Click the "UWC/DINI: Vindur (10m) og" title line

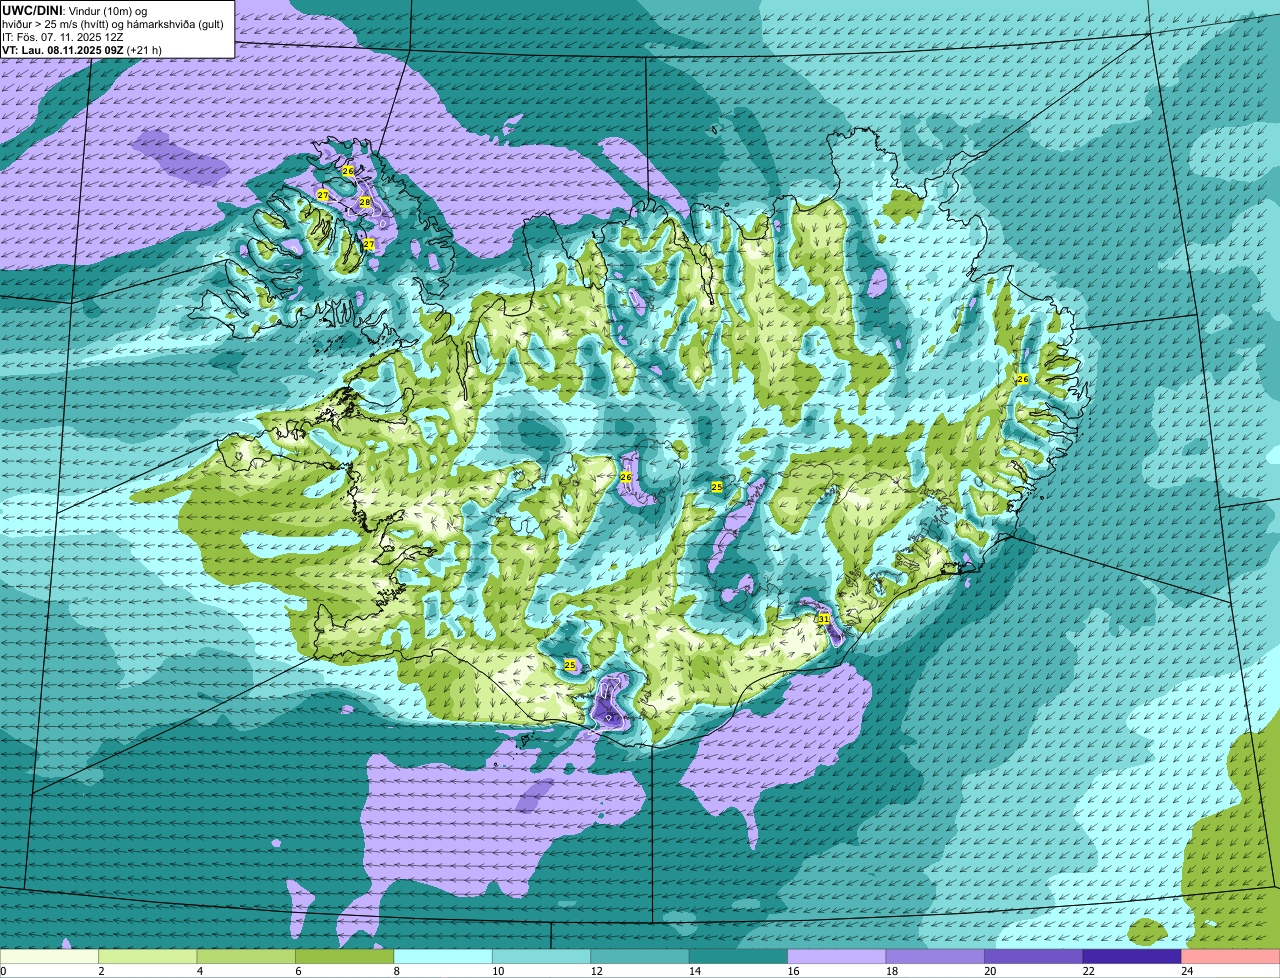click(x=74, y=10)
